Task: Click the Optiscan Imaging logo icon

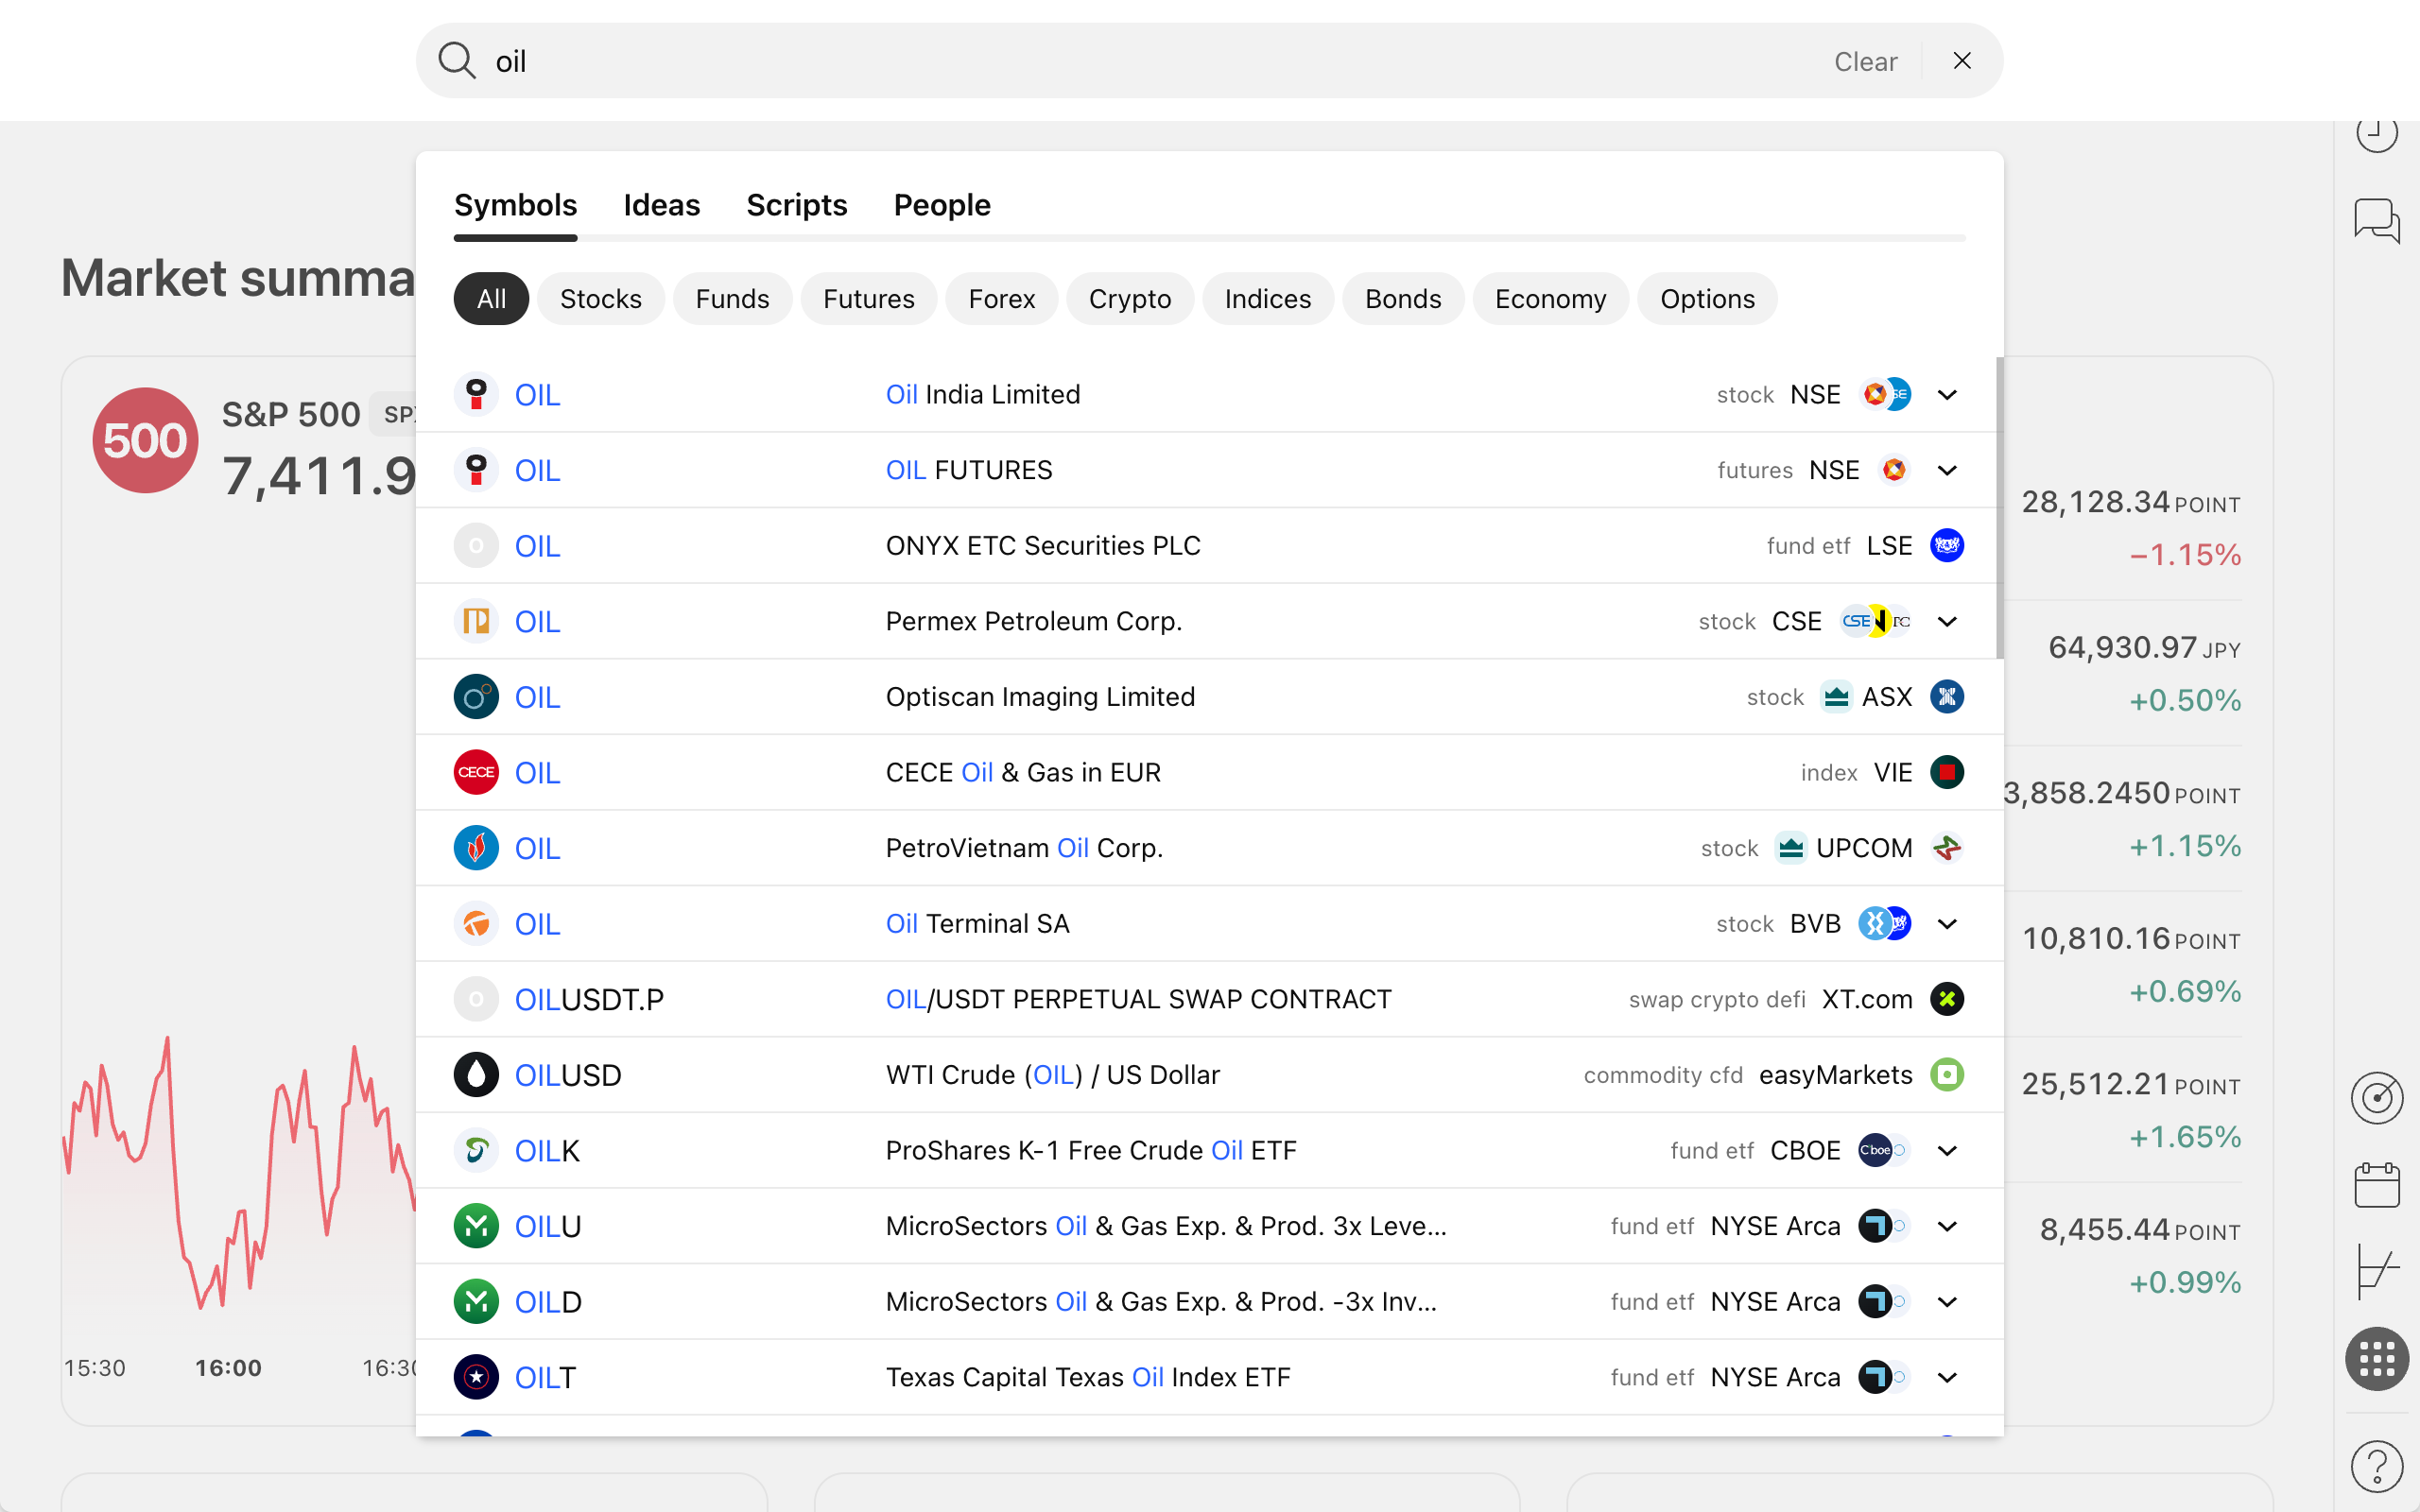Action: [476, 697]
